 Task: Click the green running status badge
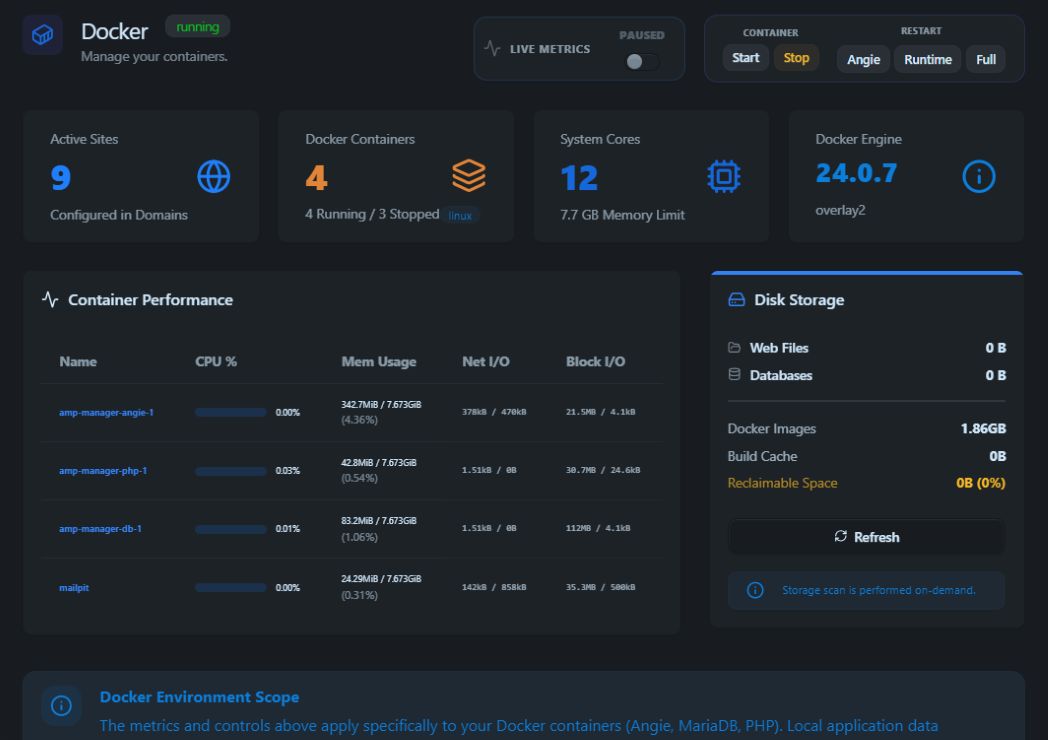pos(197,27)
